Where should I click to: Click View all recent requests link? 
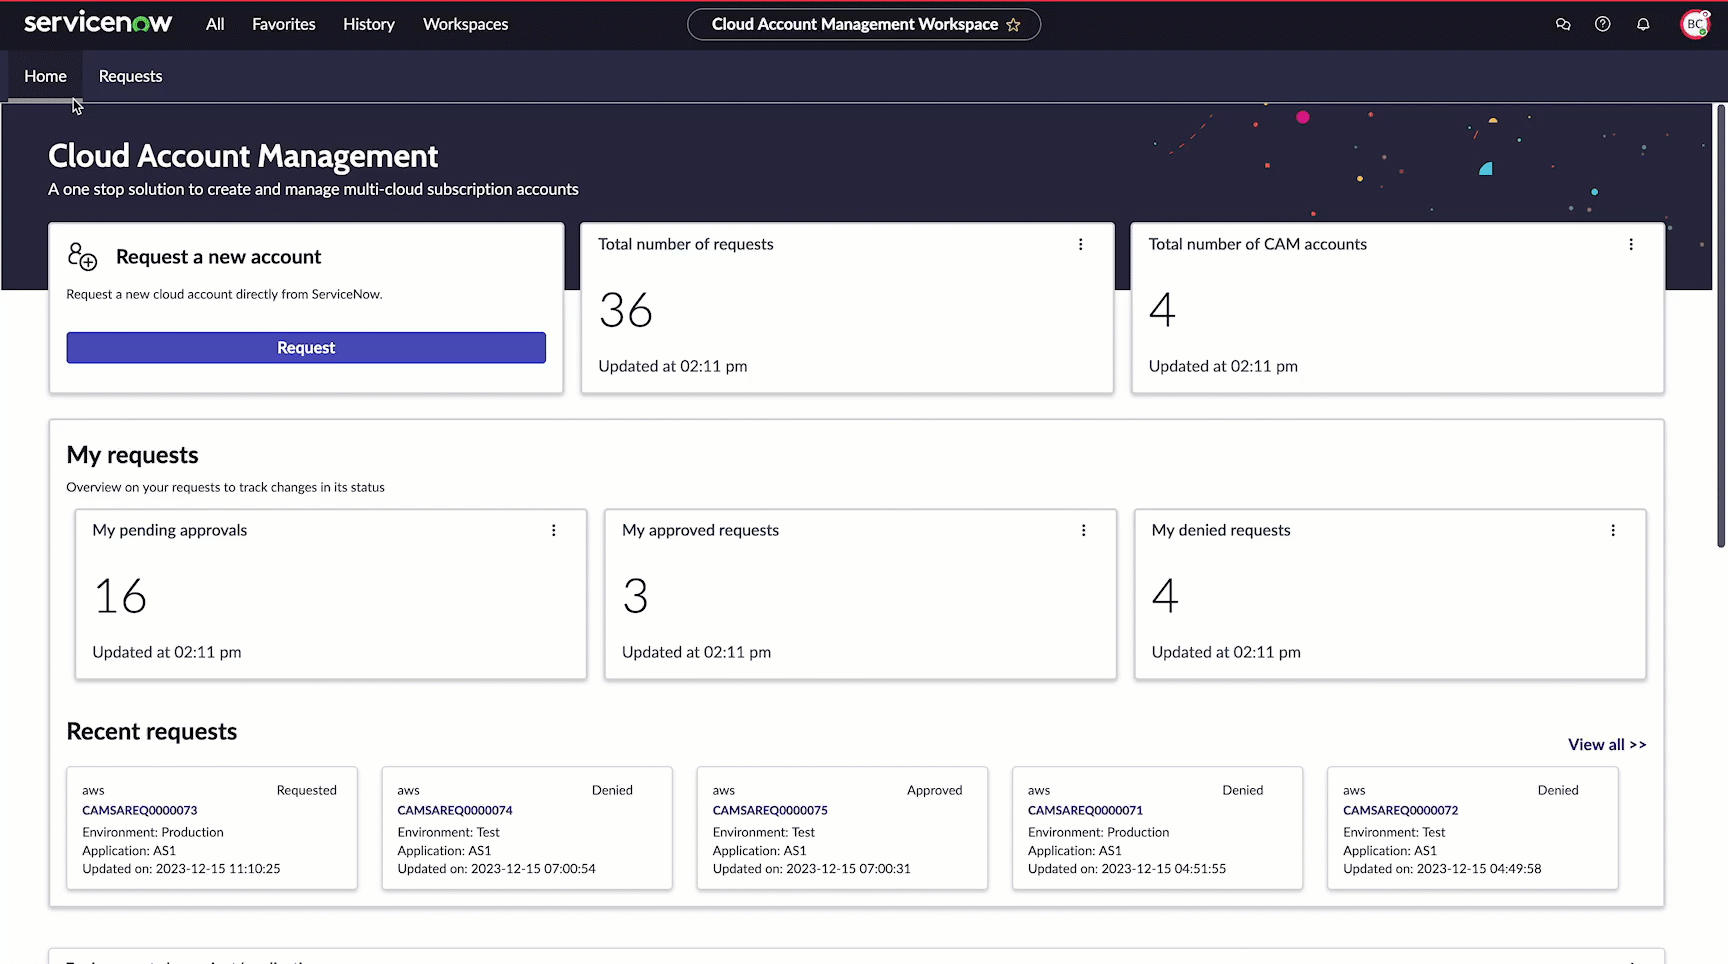(1607, 744)
